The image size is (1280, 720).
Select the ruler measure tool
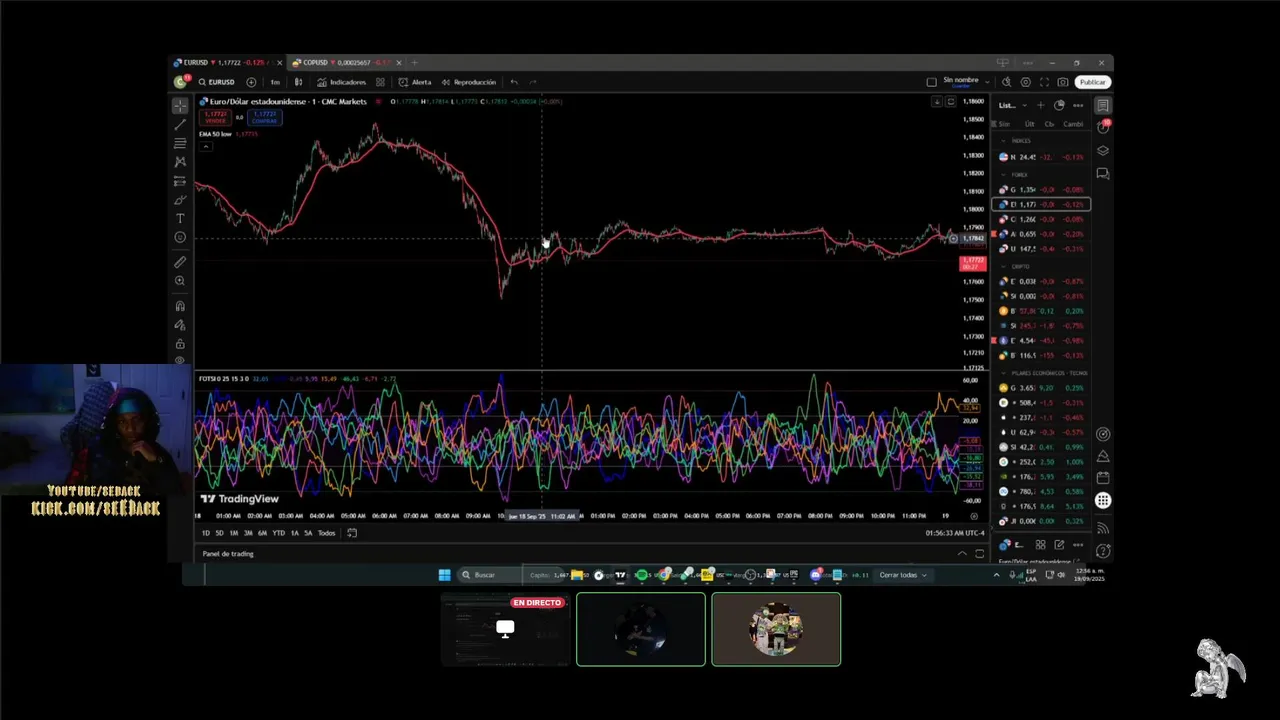180,262
